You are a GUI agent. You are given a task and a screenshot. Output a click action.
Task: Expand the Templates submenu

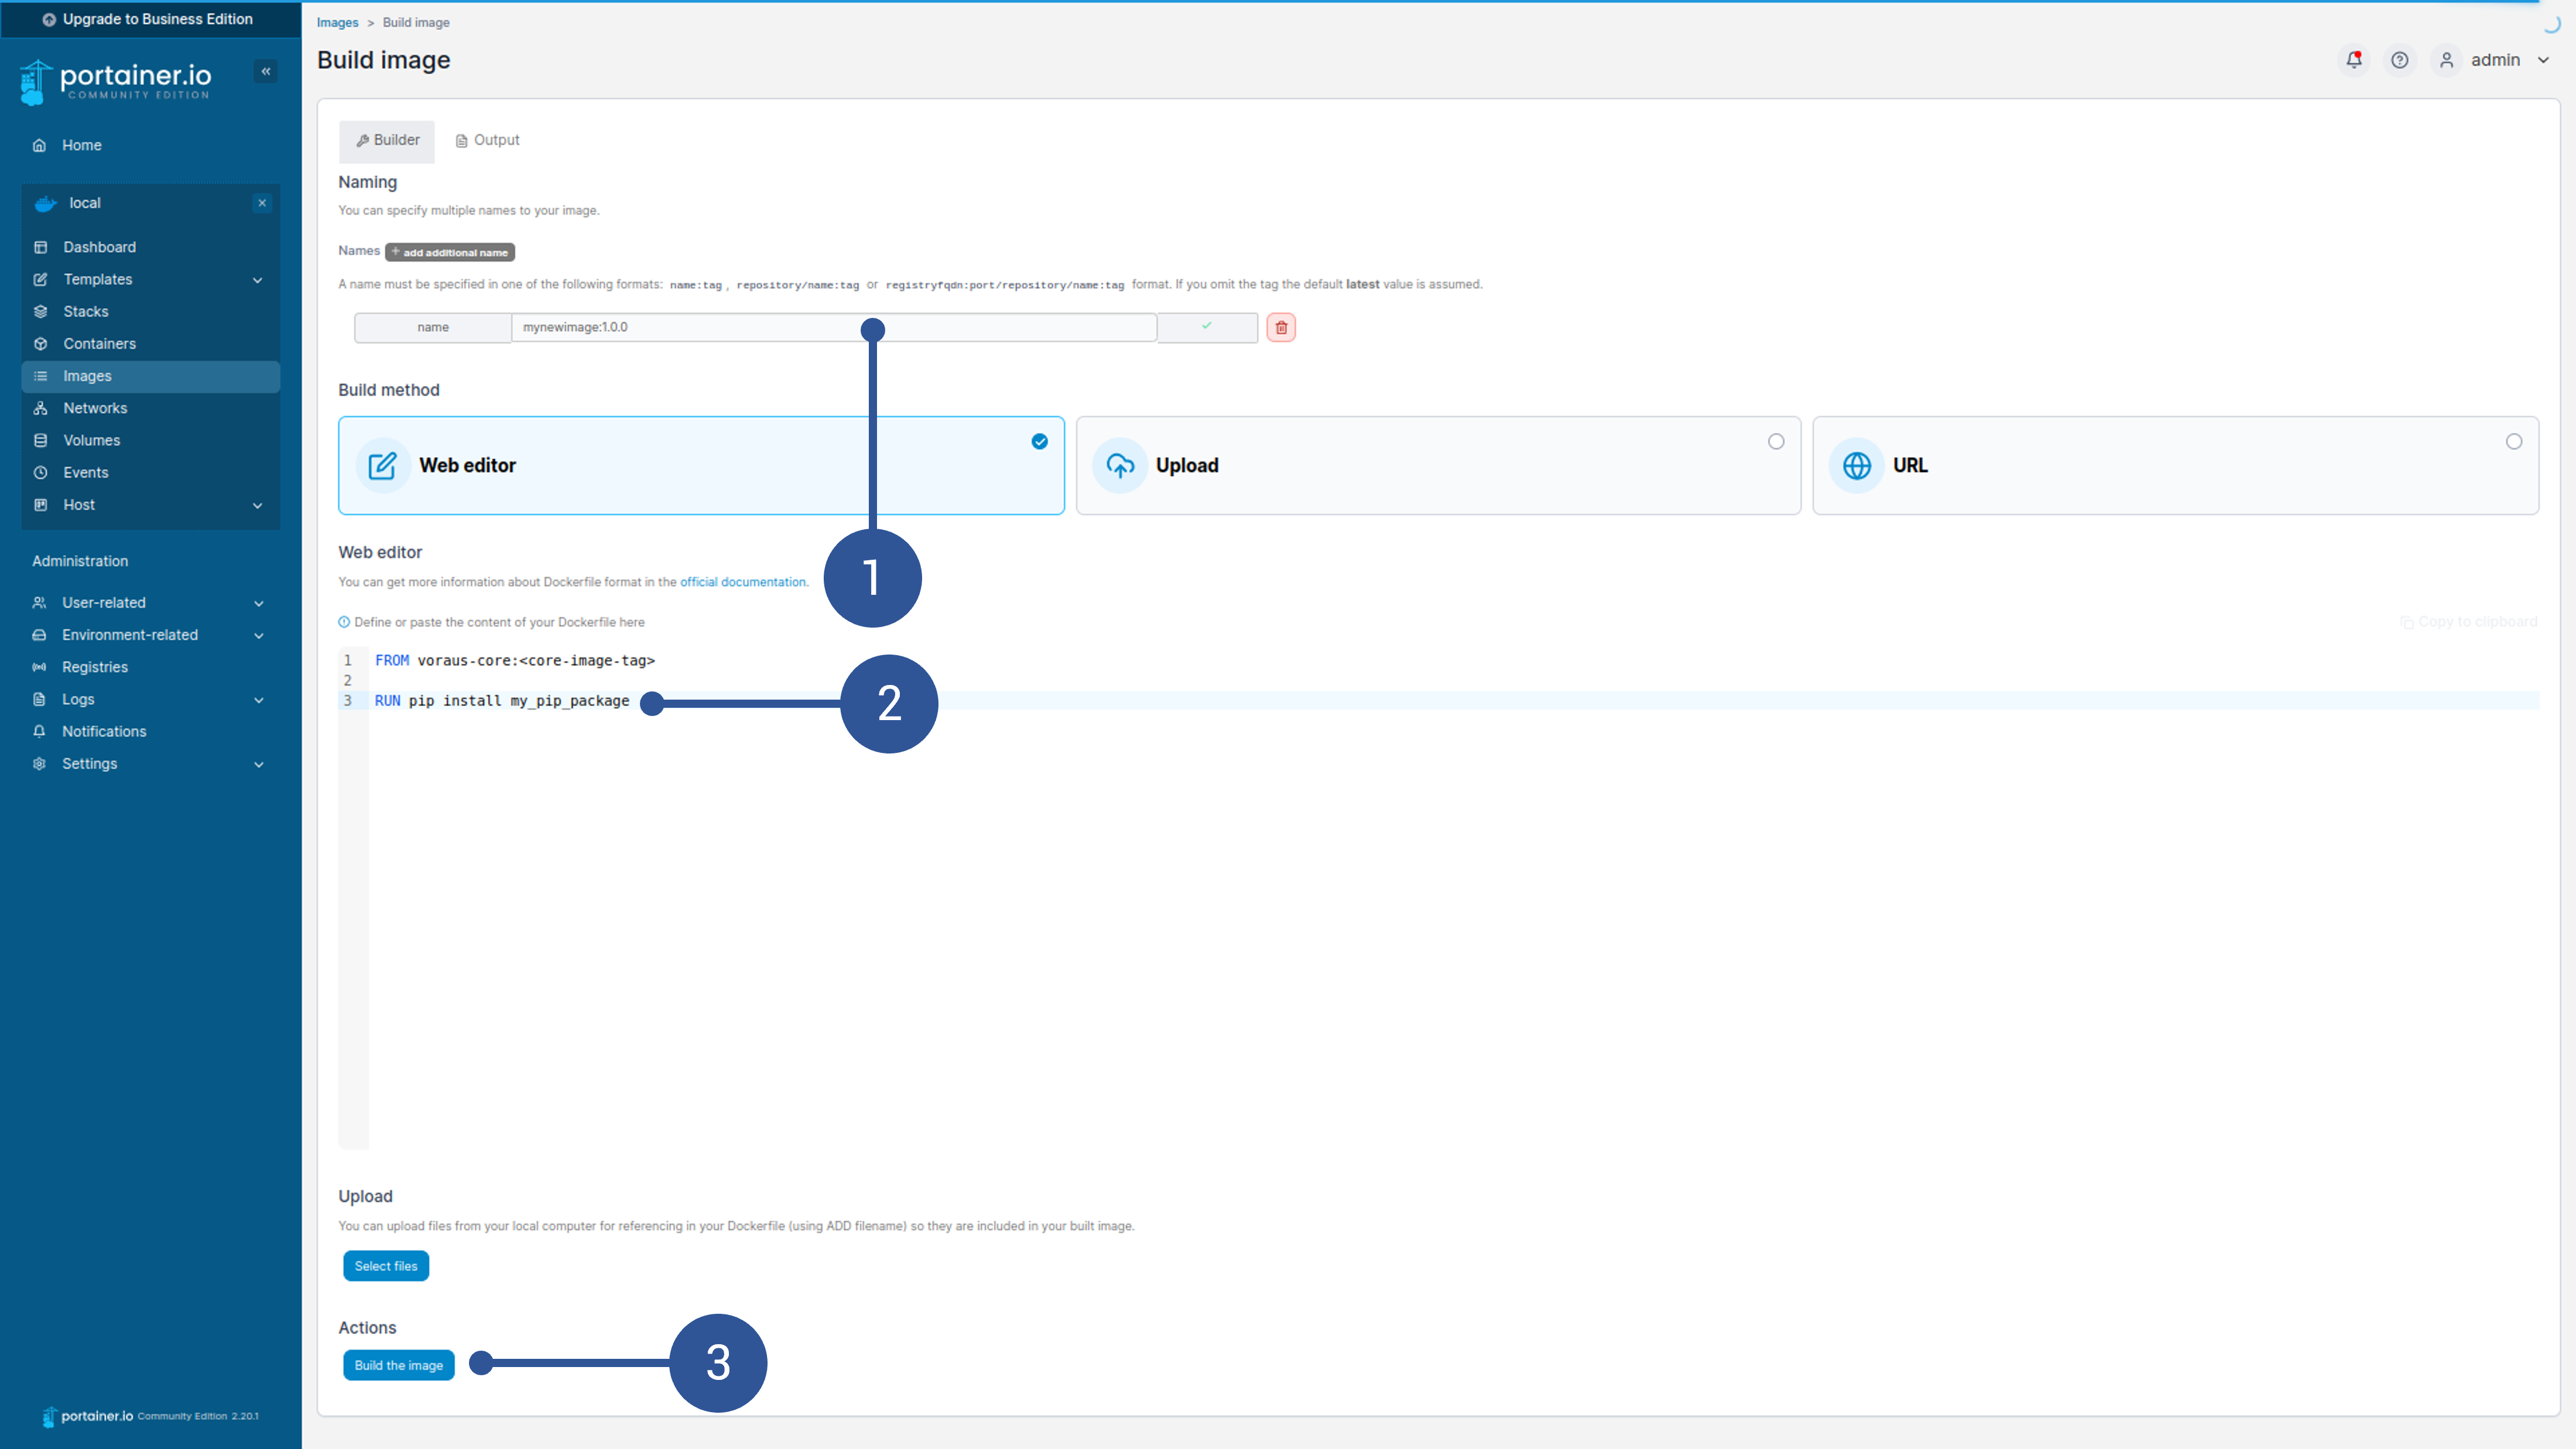tap(257, 280)
